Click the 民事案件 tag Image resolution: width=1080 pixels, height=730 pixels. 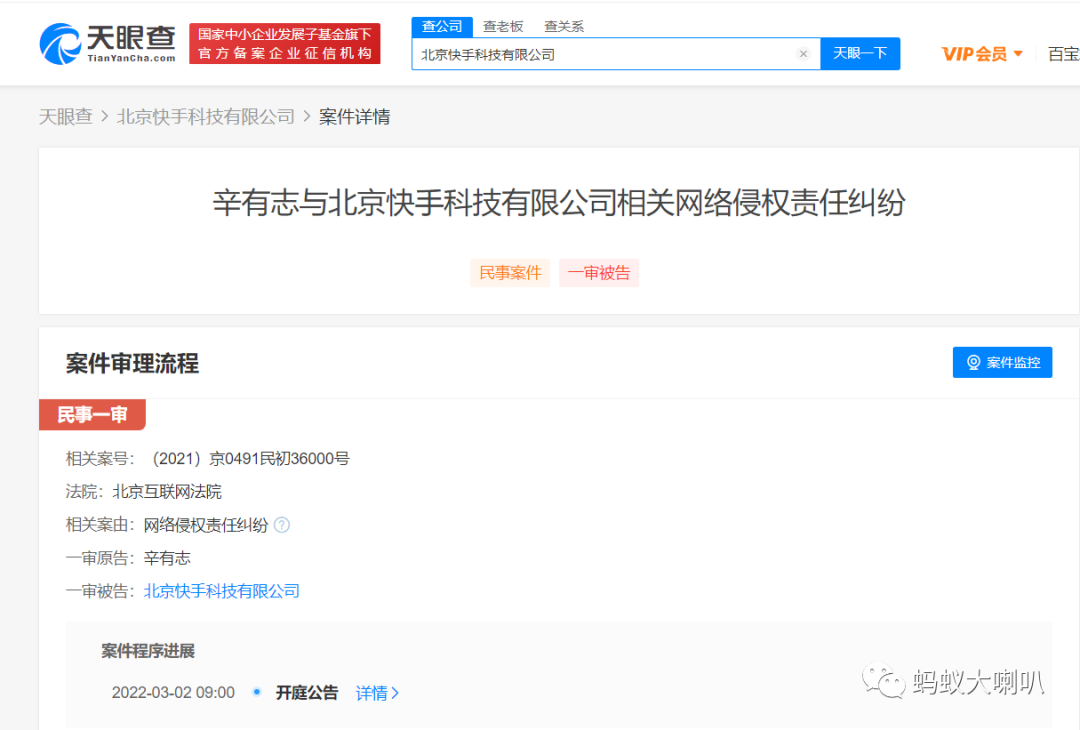click(x=510, y=273)
